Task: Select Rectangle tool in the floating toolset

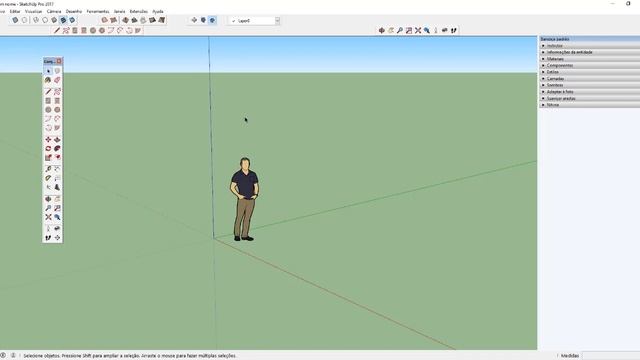Action: coord(48,100)
